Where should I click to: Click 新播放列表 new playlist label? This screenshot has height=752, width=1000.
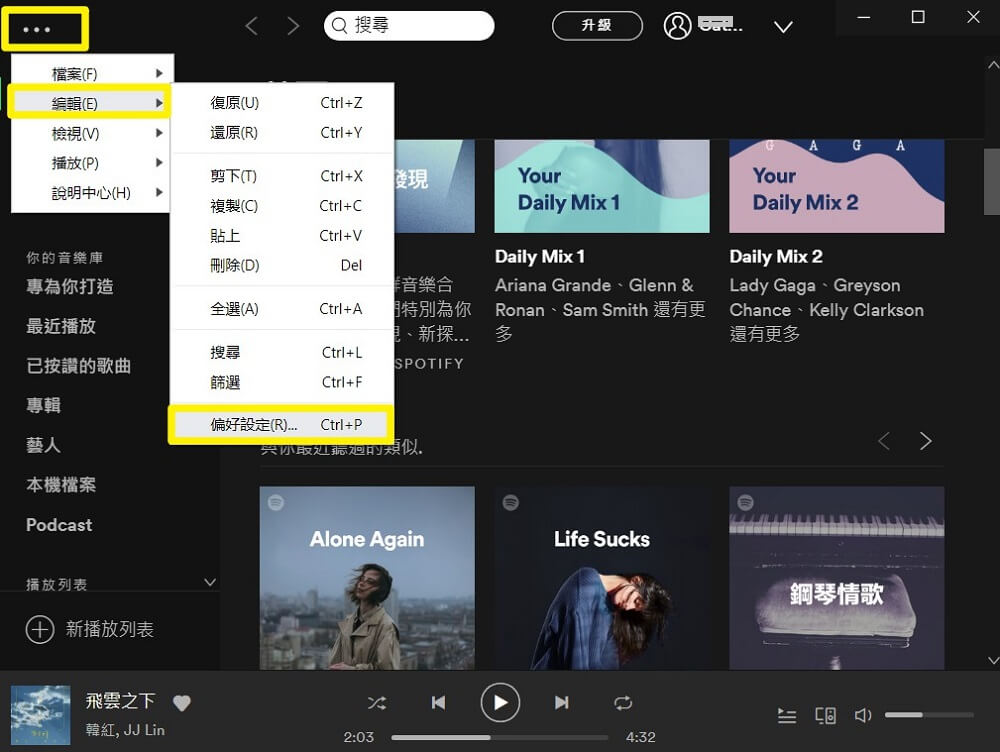click(x=110, y=630)
